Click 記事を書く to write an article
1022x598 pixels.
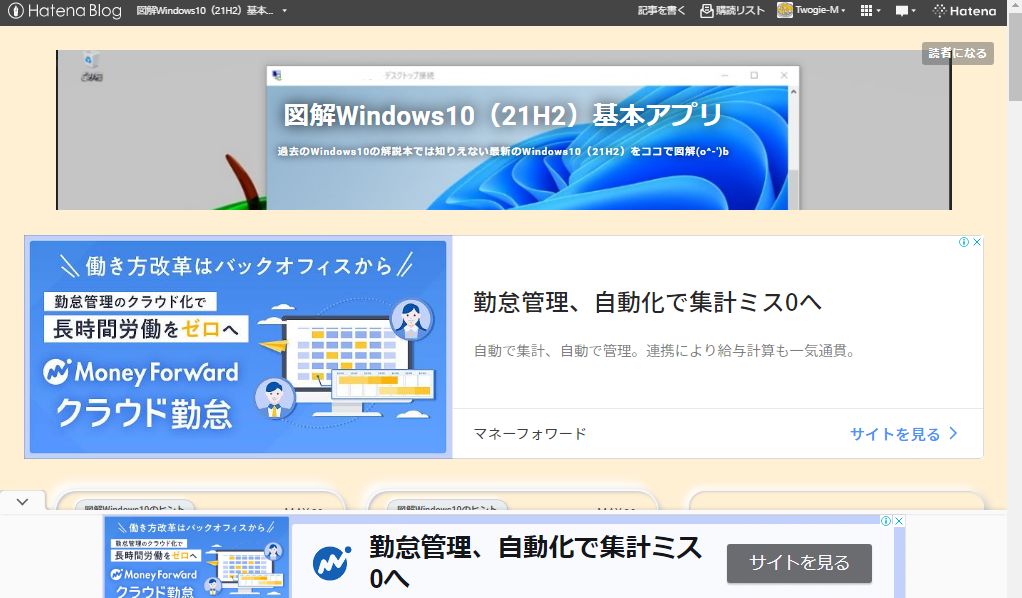(661, 10)
